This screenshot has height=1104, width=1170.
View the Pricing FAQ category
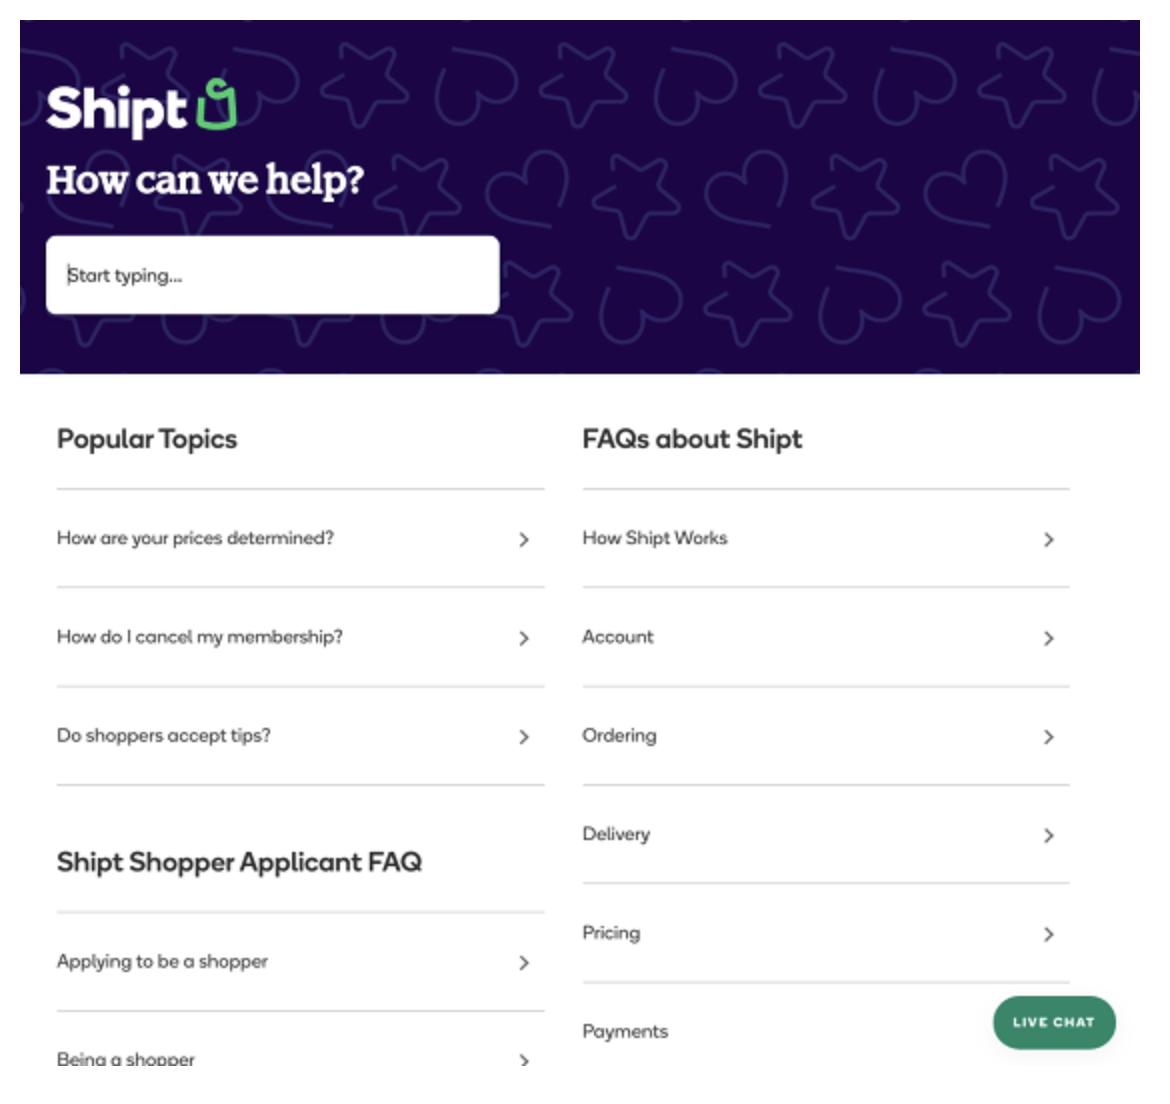(611, 933)
